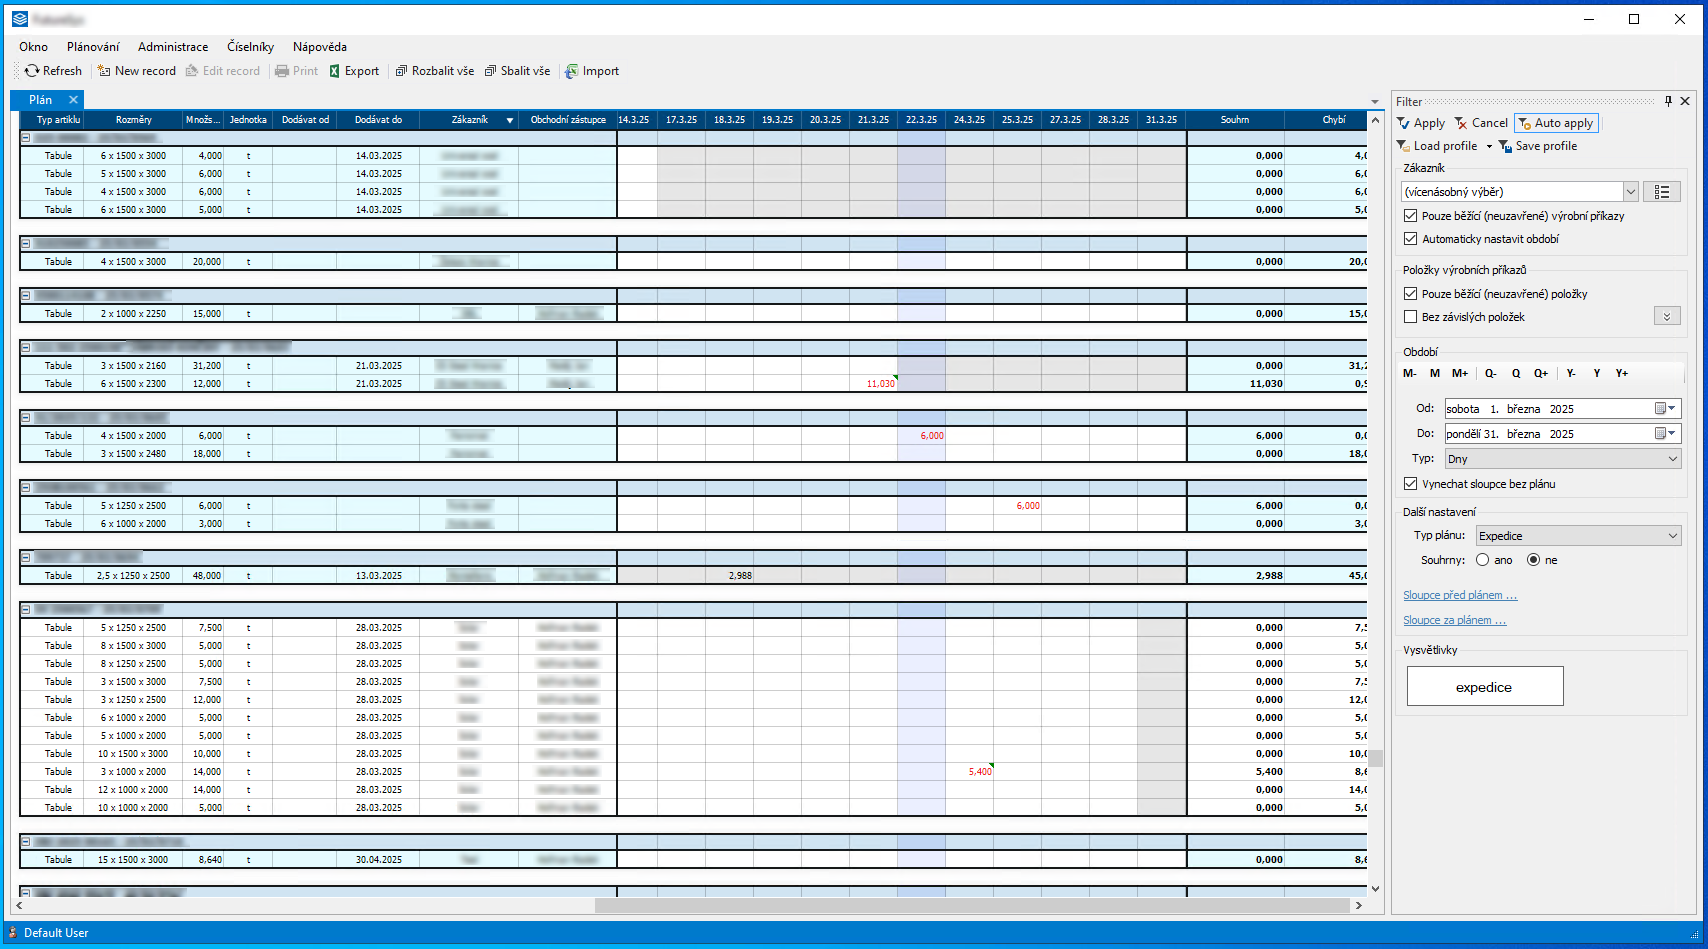Uncheck Automaticky nastavit období
Image resolution: width=1708 pixels, height=949 pixels.
1410,239
